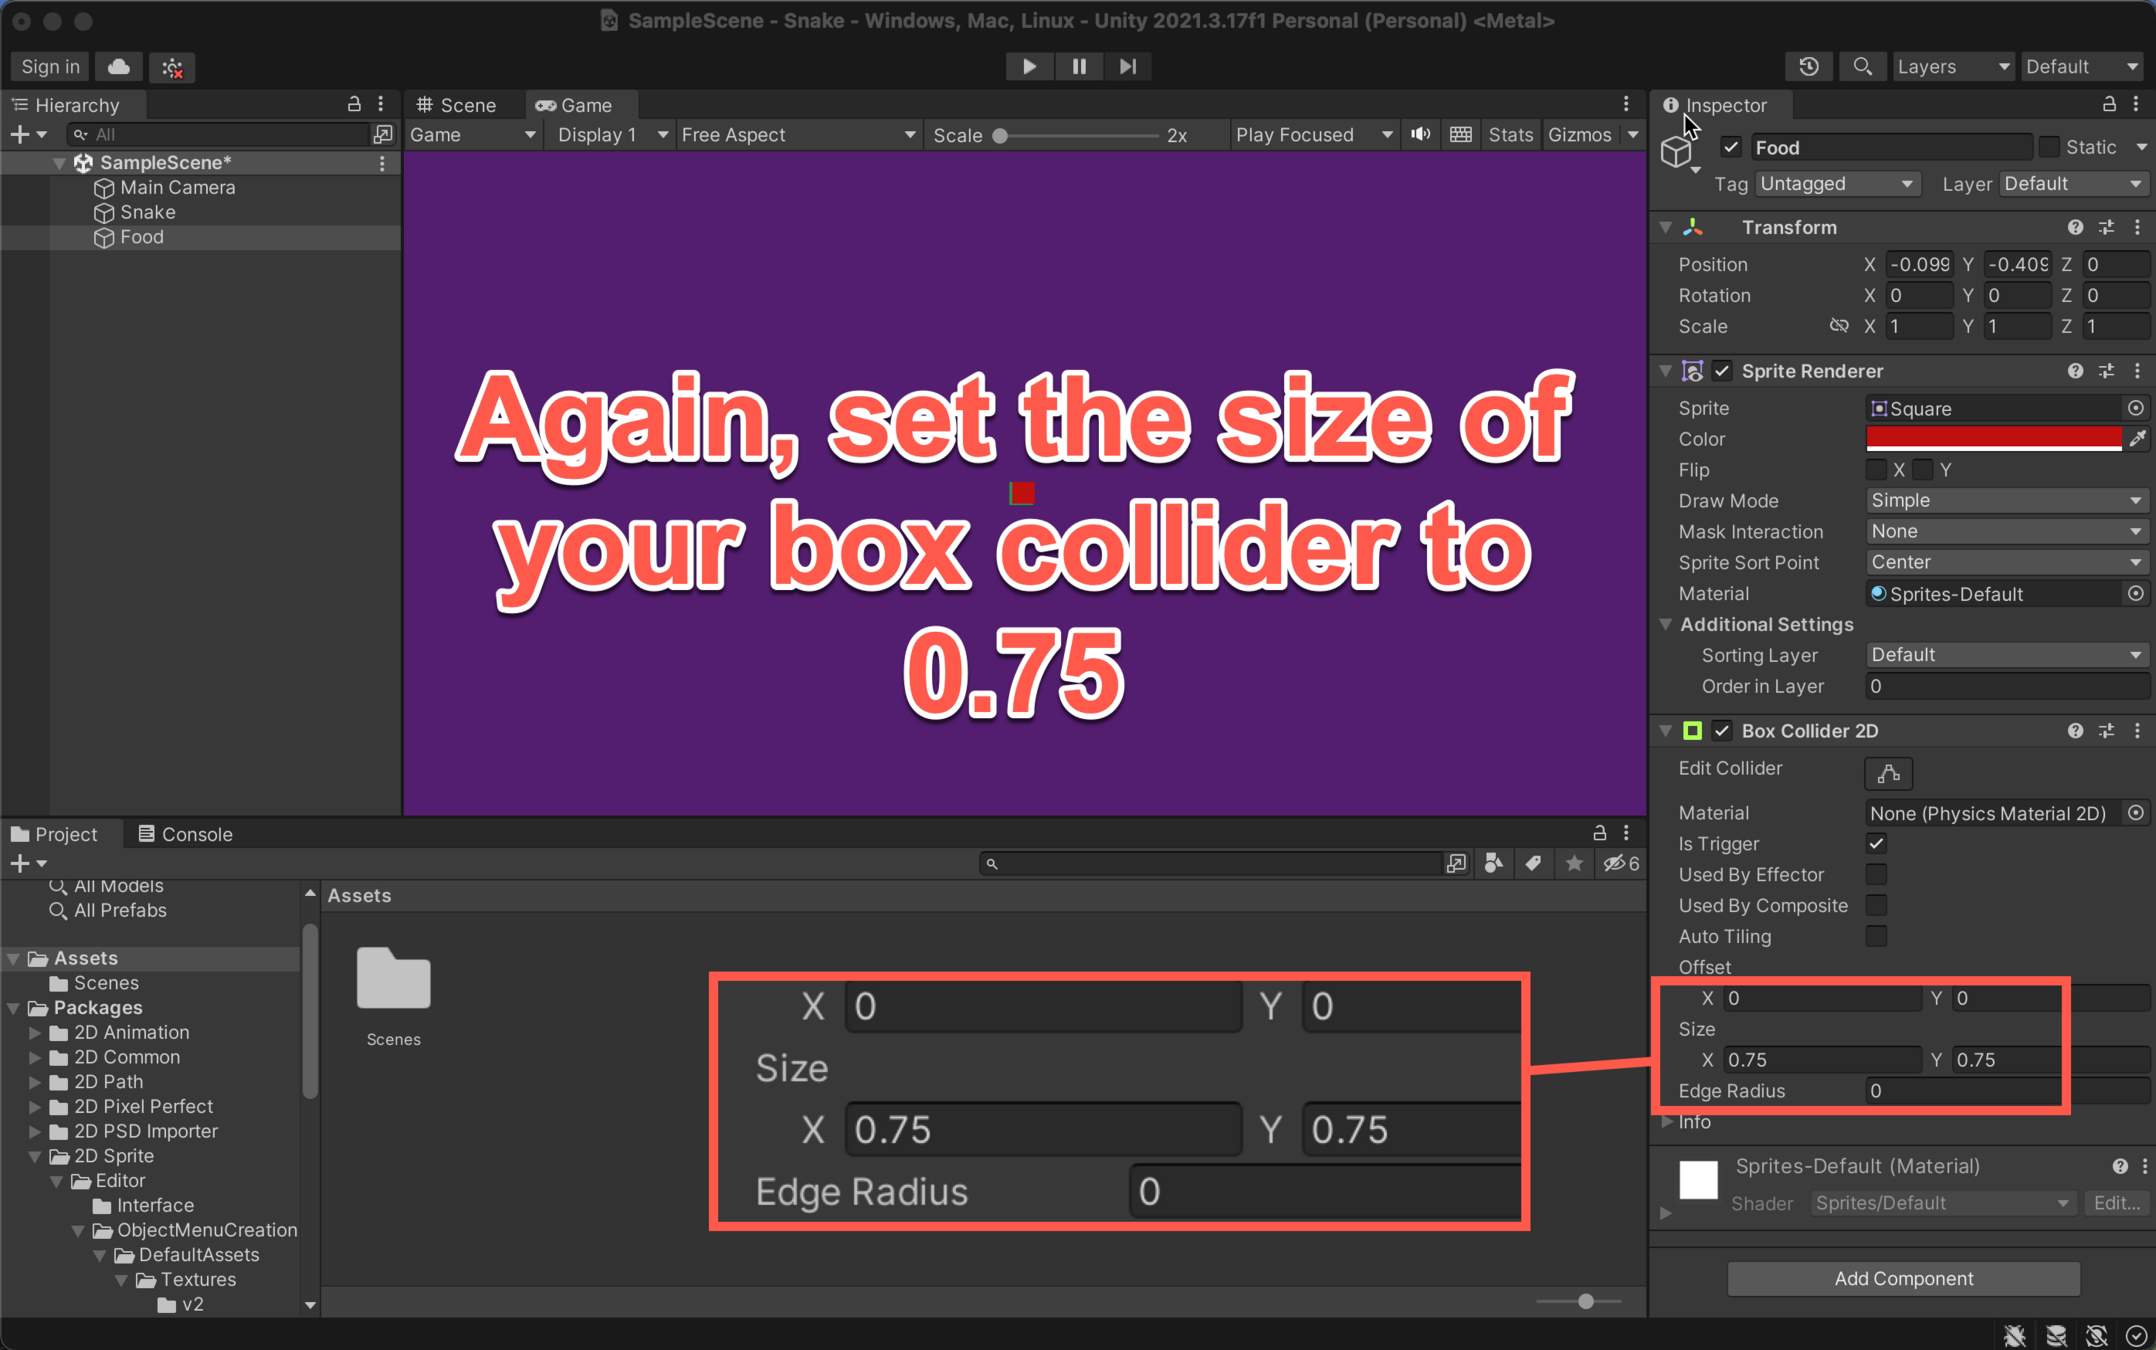This screenshot has width=2156, height=1350.
Task: Open the Tag Untagged dropdown
Action: point(1836,184)
